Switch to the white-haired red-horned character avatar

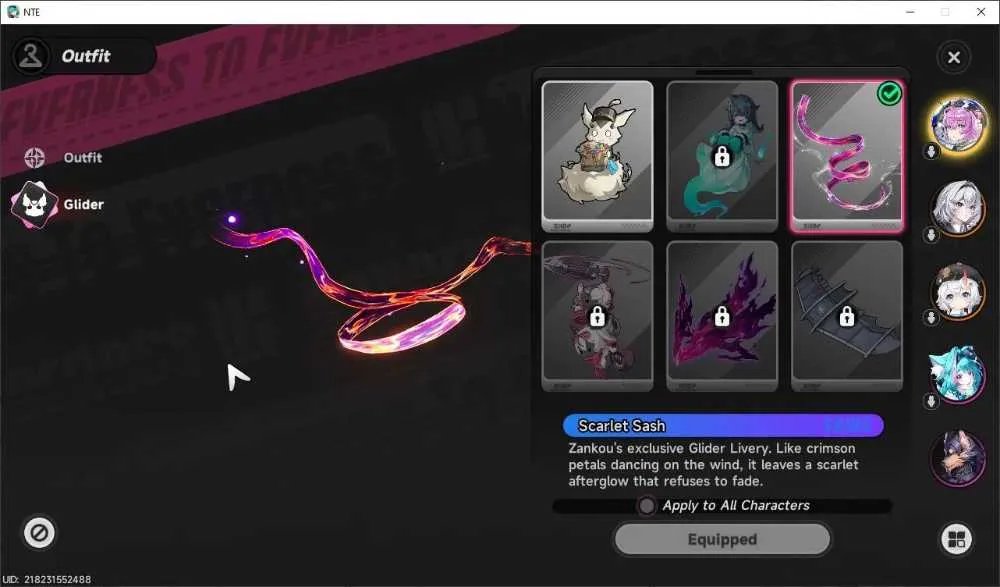958,291
